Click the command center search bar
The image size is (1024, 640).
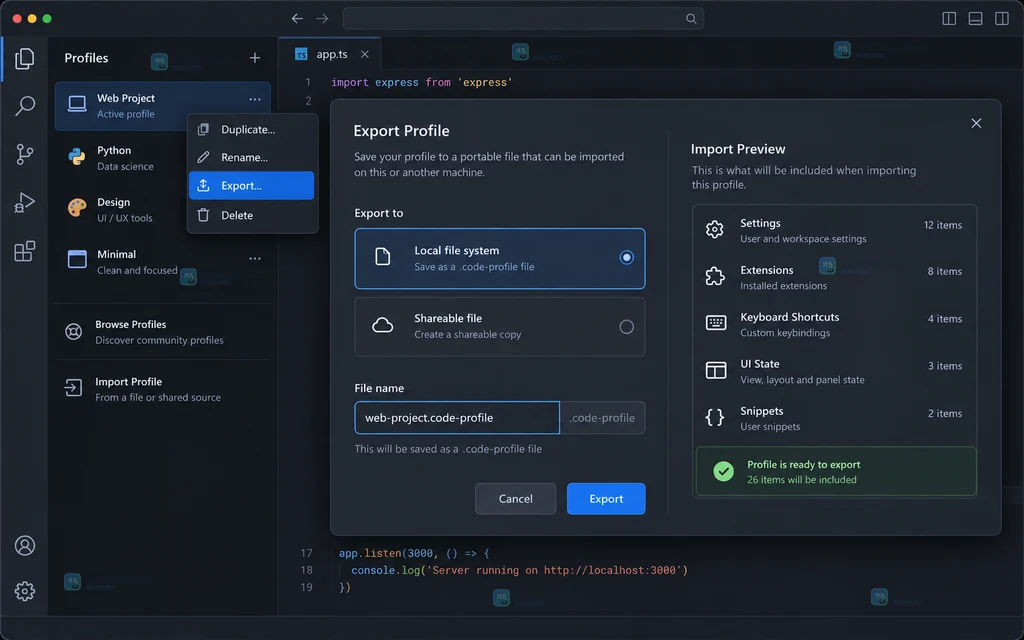pyautogui.click(x=523, y=18)
